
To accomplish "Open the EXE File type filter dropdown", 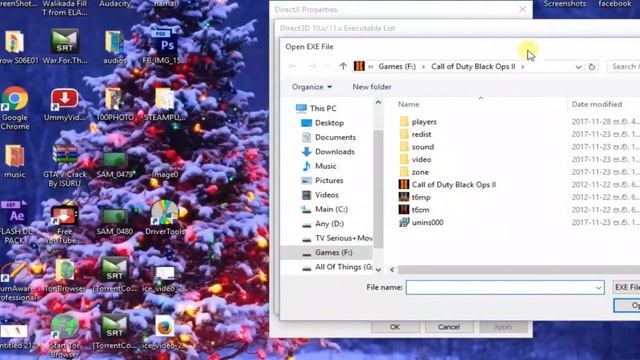I will (x=627, y=287).
